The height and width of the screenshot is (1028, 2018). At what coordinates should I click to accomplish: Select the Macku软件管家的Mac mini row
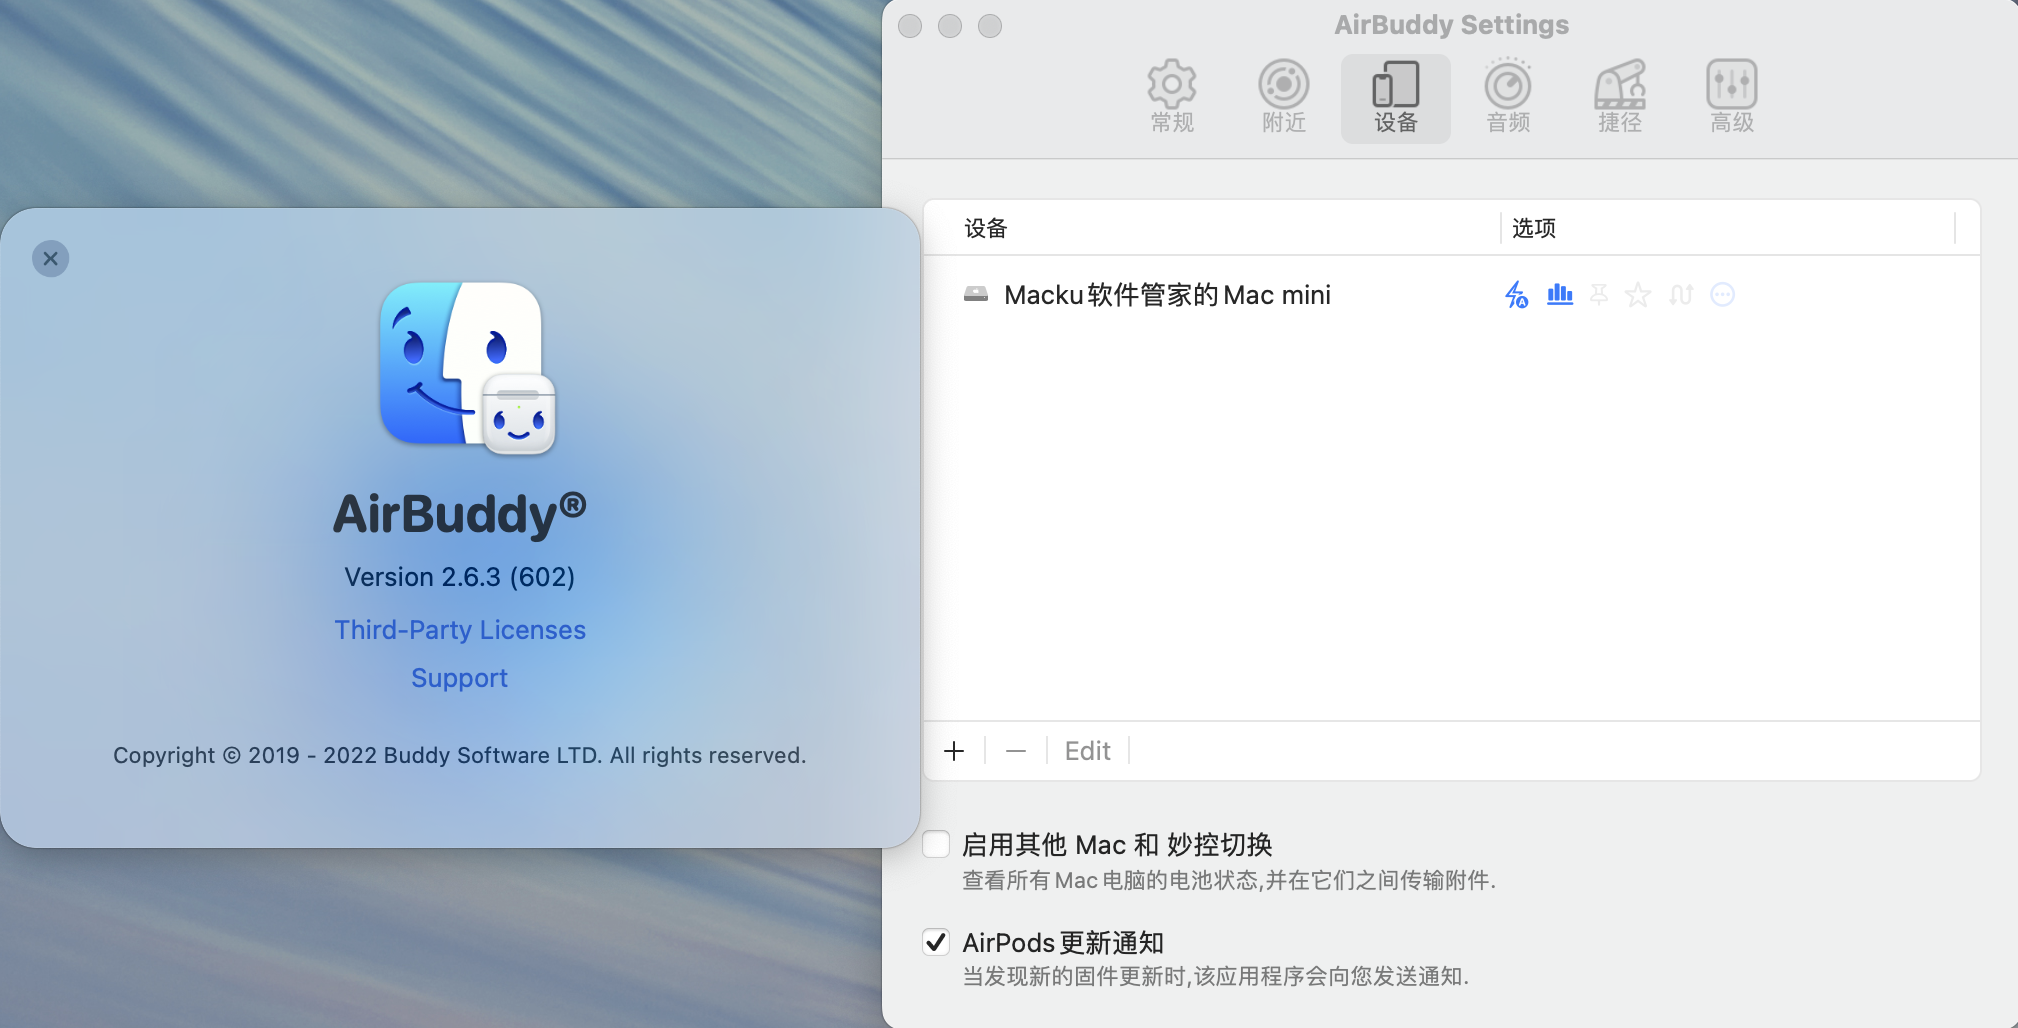tap(1451, 295)
